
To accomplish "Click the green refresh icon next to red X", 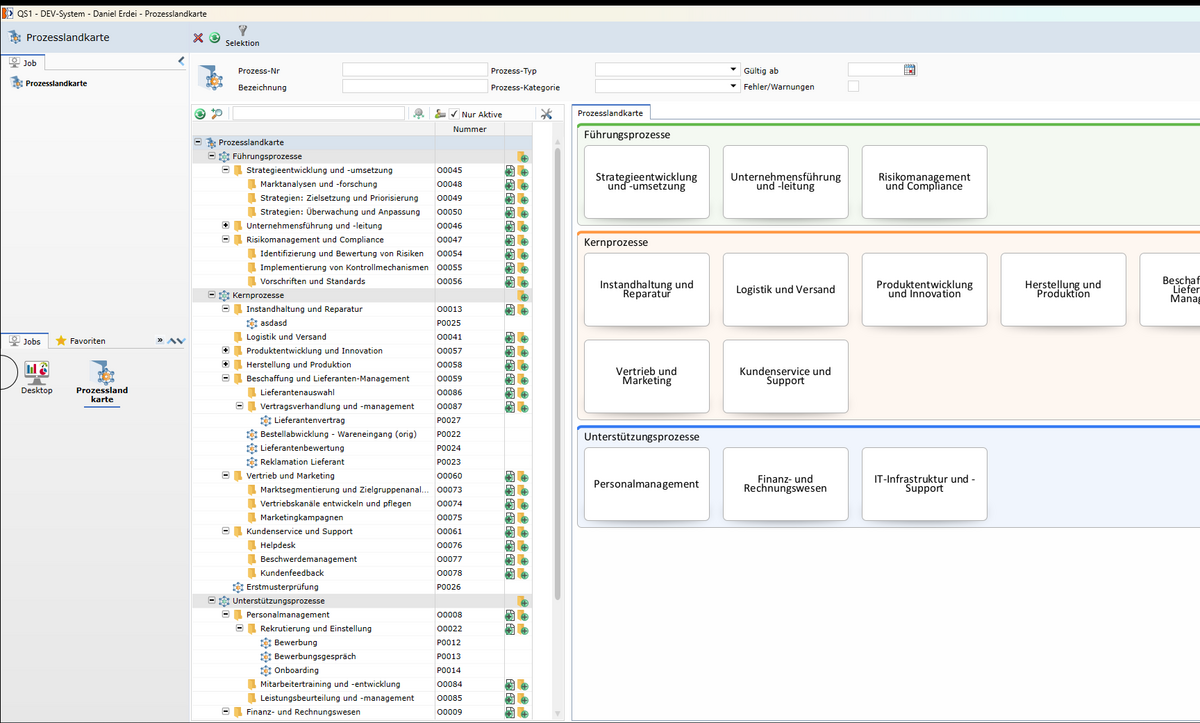I will coord(214,37).
